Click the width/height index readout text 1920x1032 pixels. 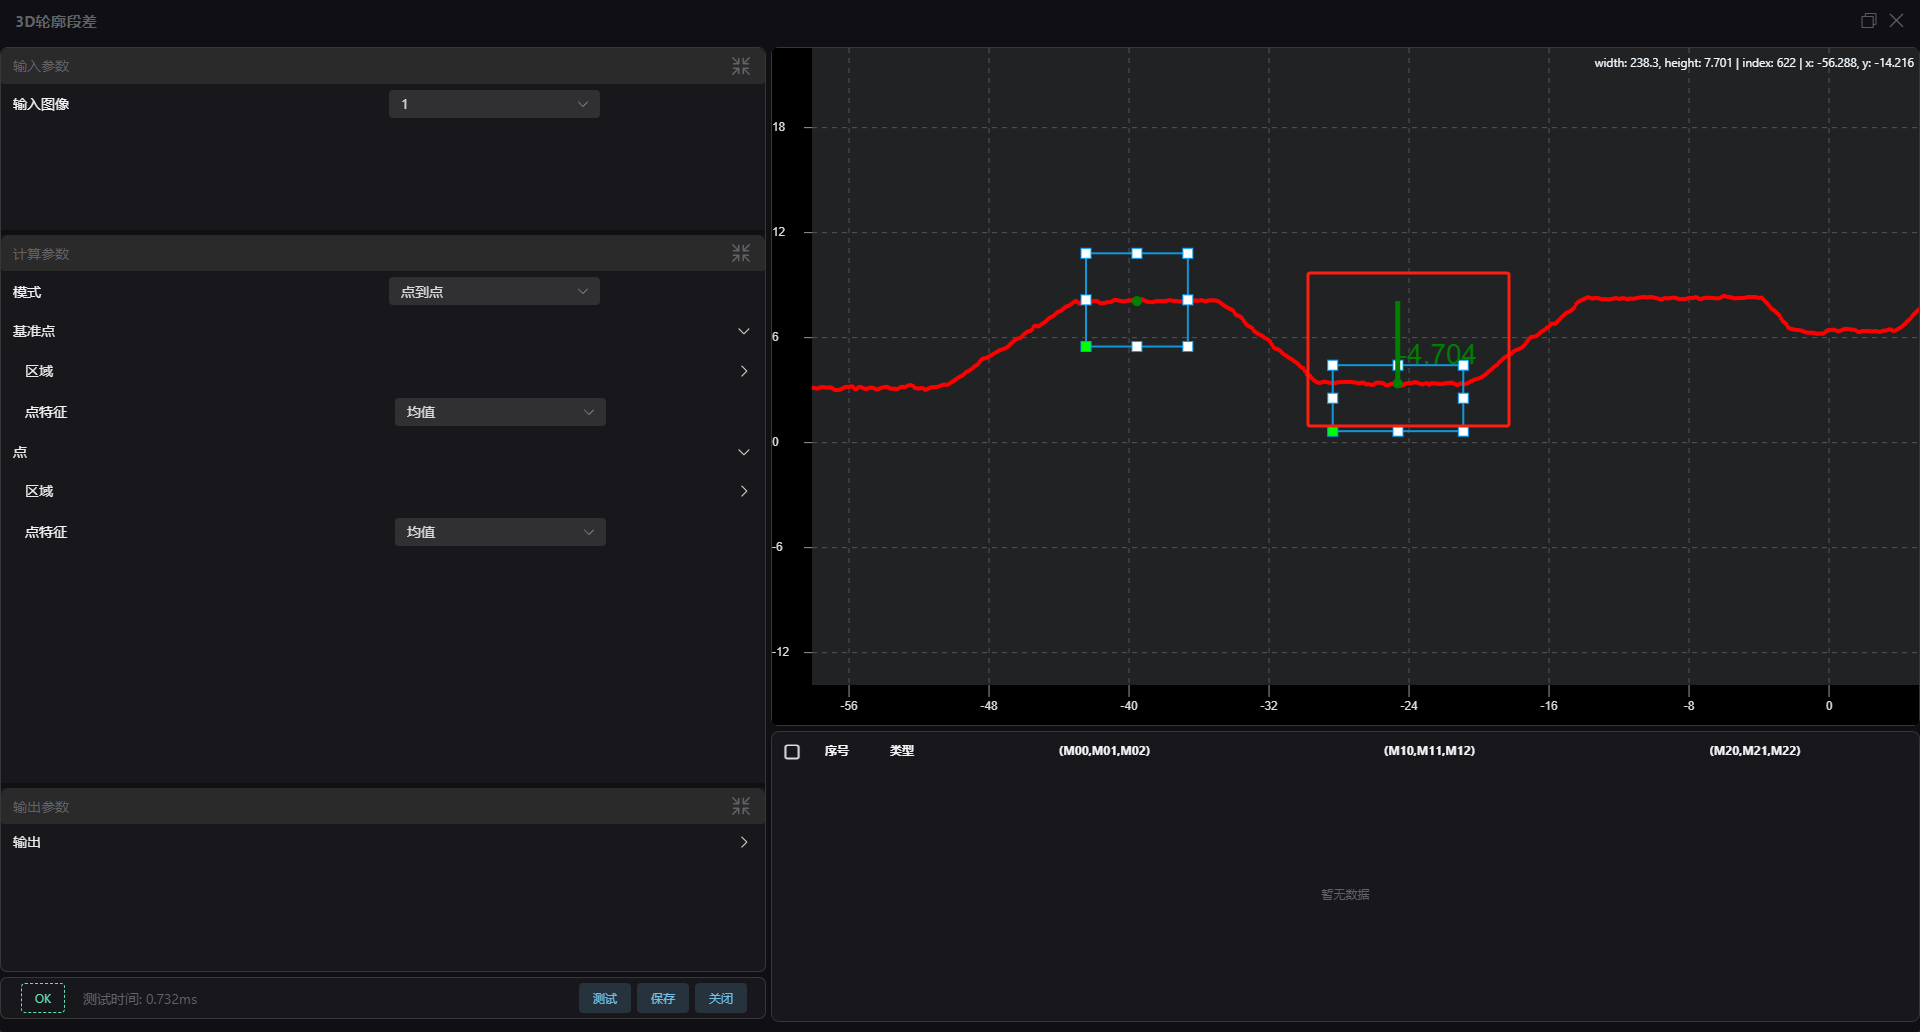(x=1754, y=63)
